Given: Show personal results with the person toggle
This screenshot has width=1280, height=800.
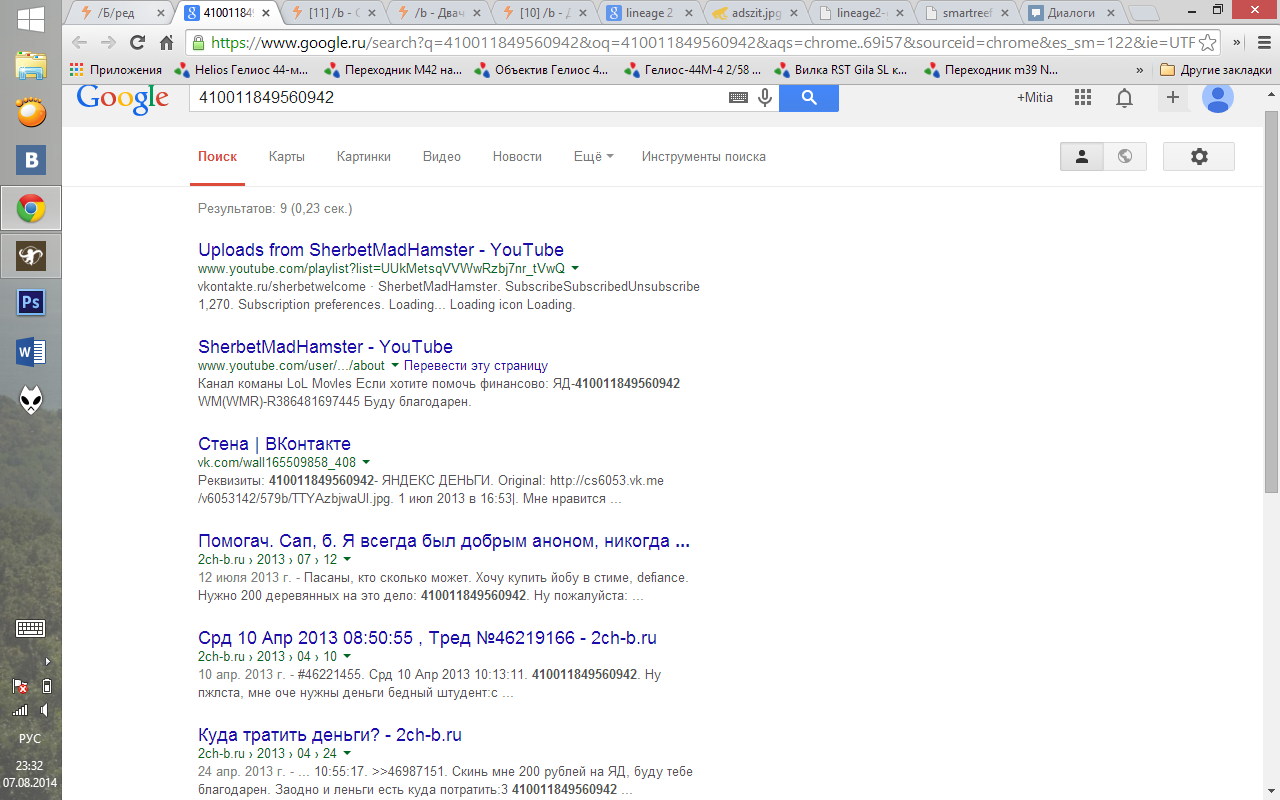Looking at the screenshot, I should coord(1082,156).
